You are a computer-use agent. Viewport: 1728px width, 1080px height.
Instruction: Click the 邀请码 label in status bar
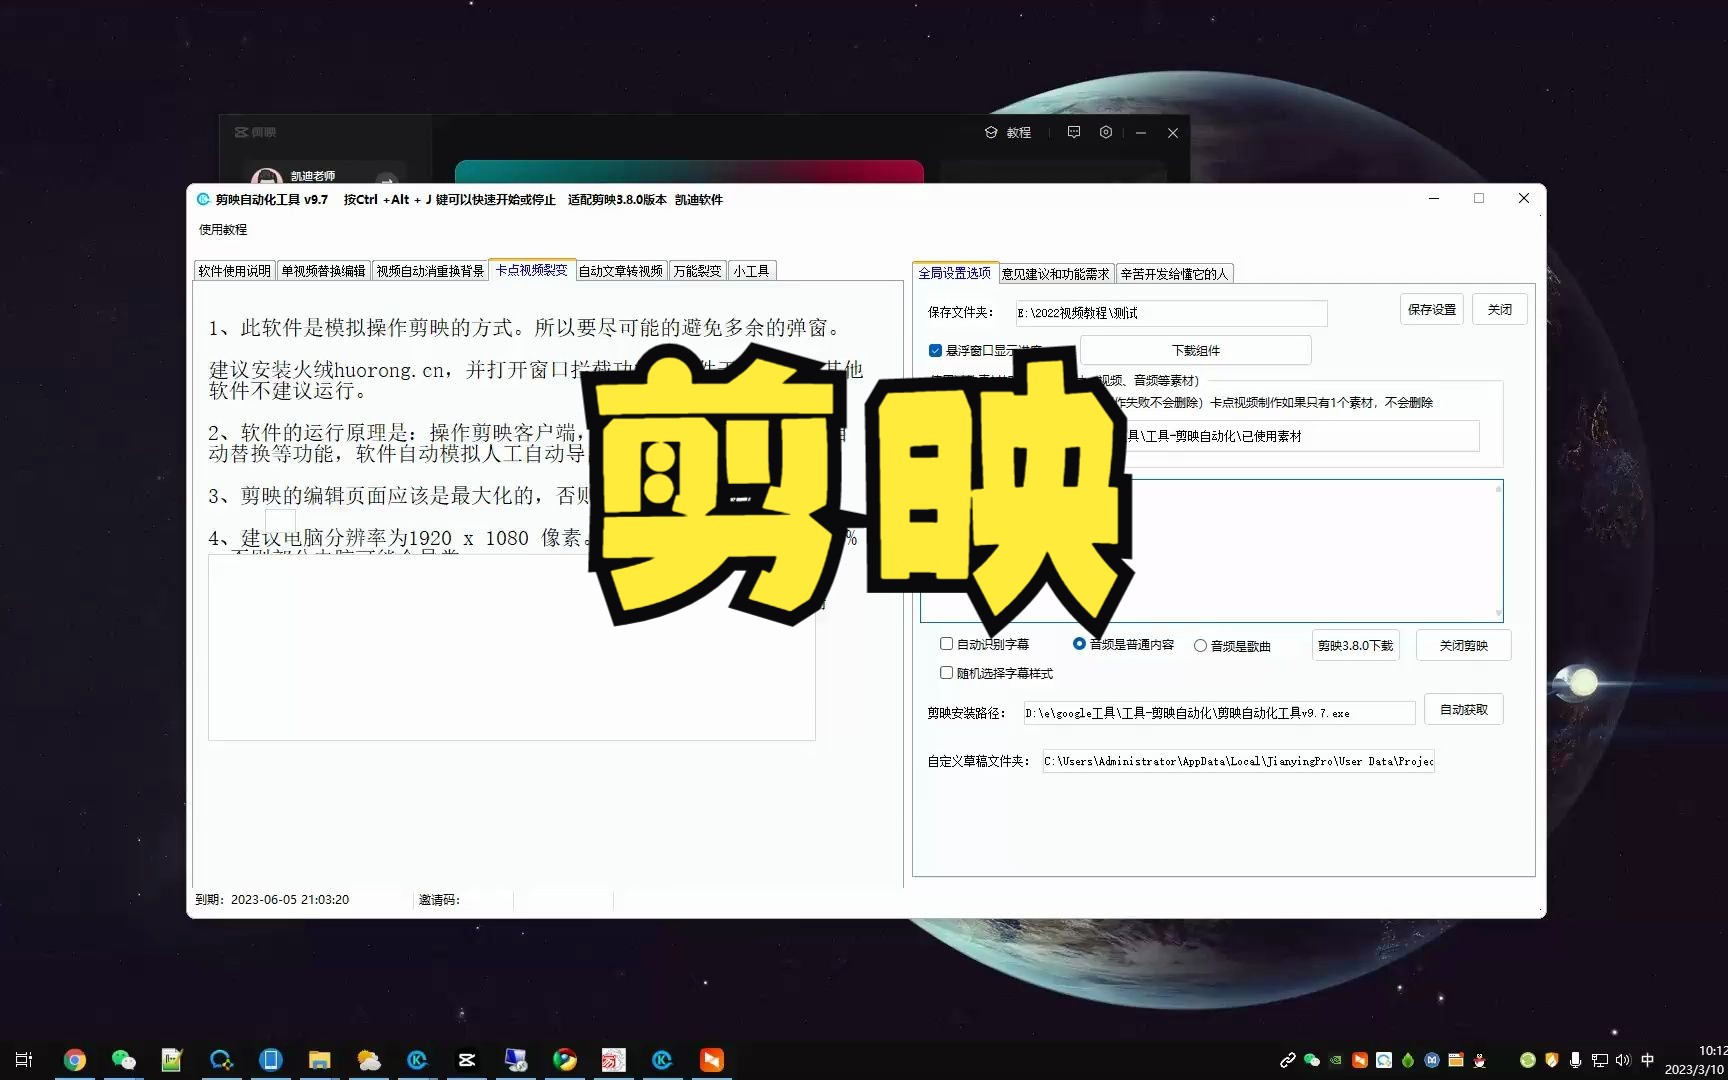(x=439, y=900)
